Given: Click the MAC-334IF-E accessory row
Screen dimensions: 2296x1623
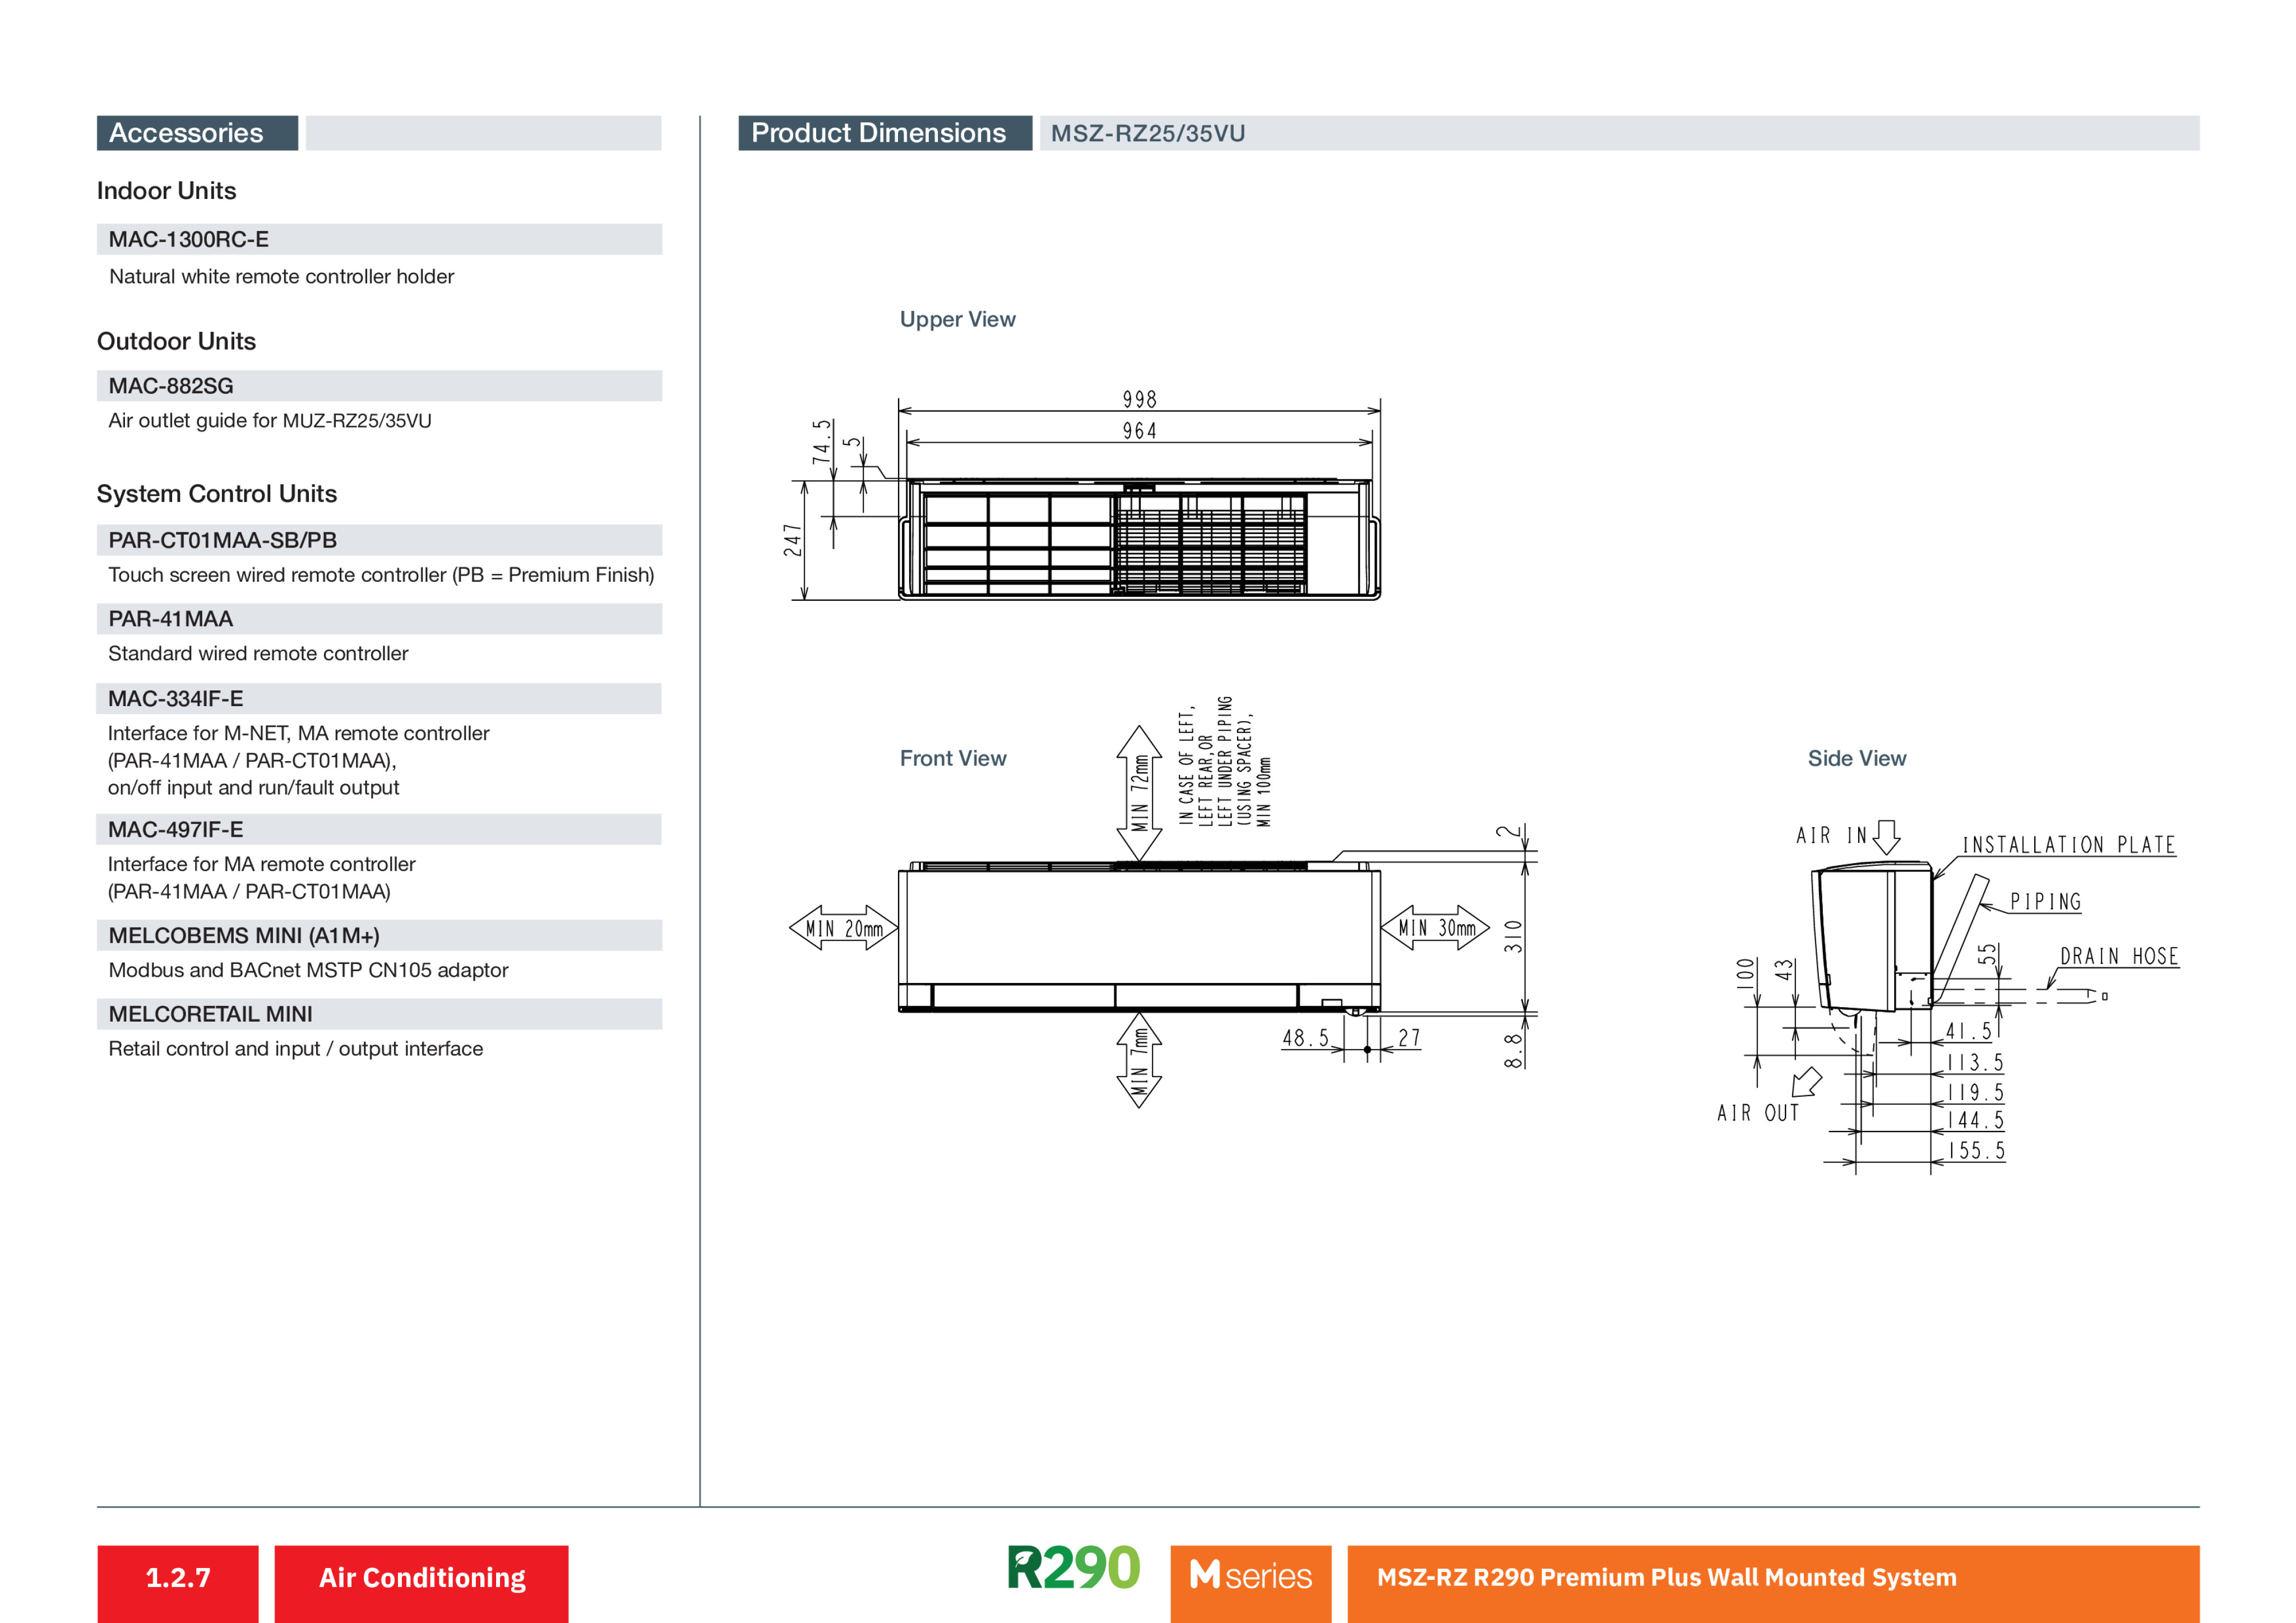Looking at the screenshot, I should point(379,698).
